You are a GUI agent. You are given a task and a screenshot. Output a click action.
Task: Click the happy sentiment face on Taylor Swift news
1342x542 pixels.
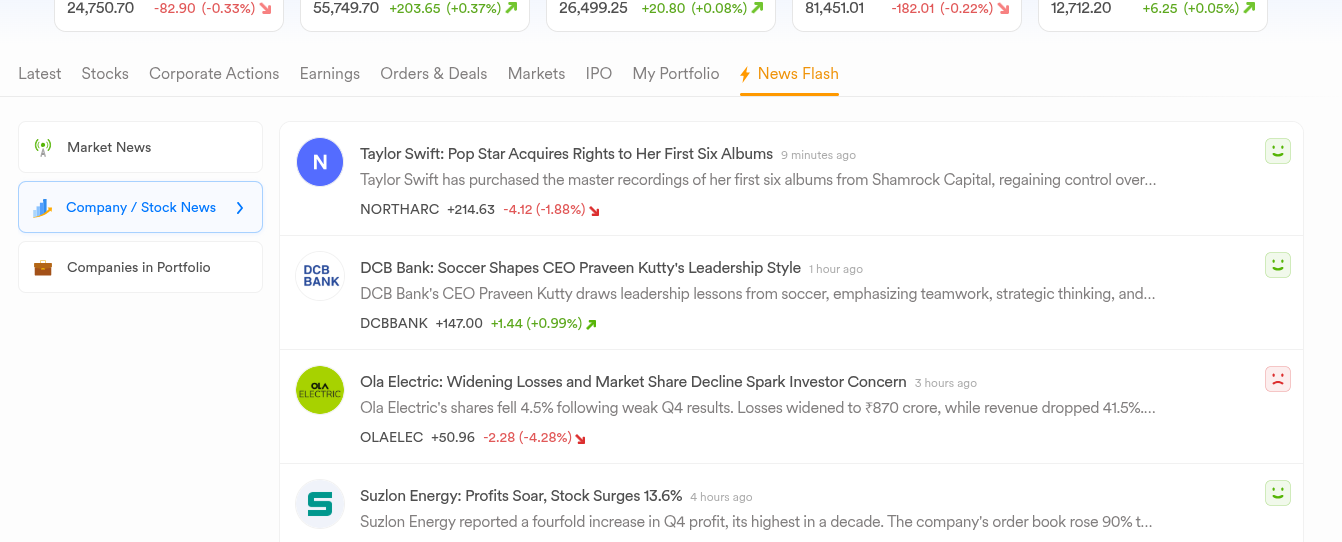(x=1277, y=151)
